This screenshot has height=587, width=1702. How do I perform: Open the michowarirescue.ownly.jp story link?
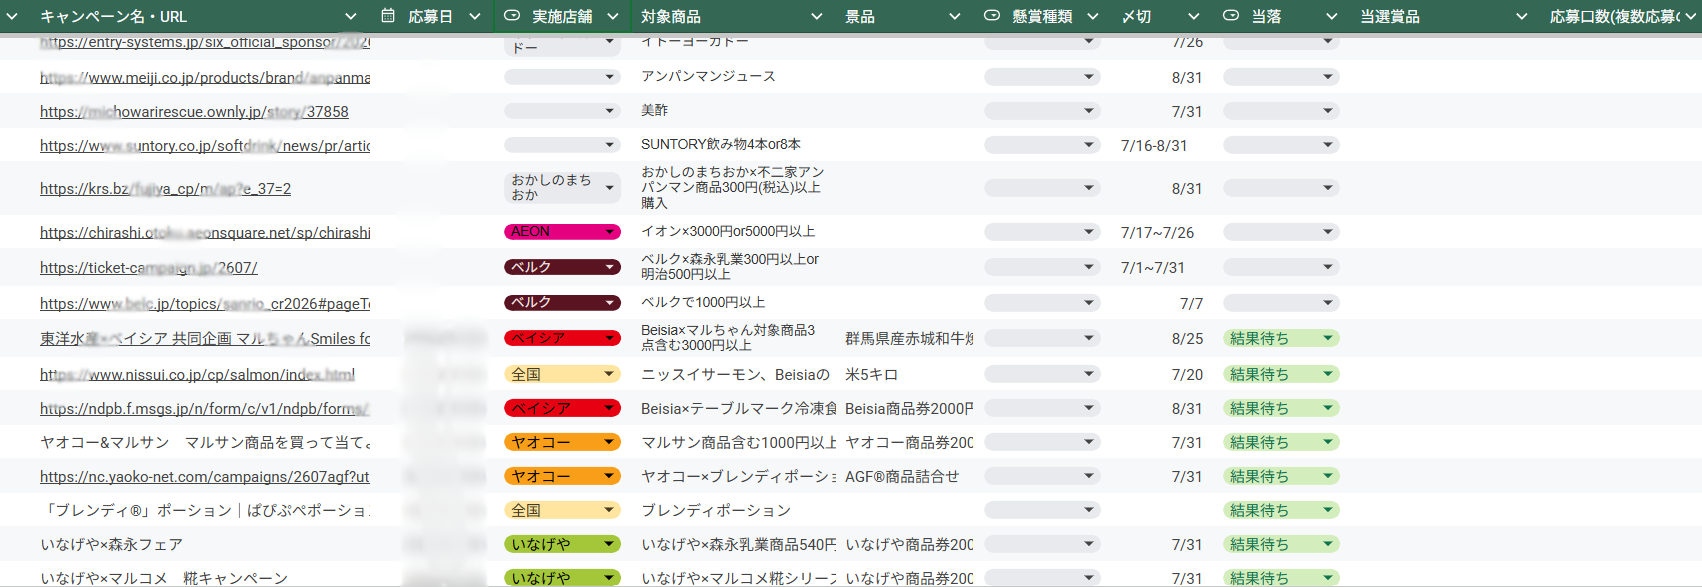(194, 112)
